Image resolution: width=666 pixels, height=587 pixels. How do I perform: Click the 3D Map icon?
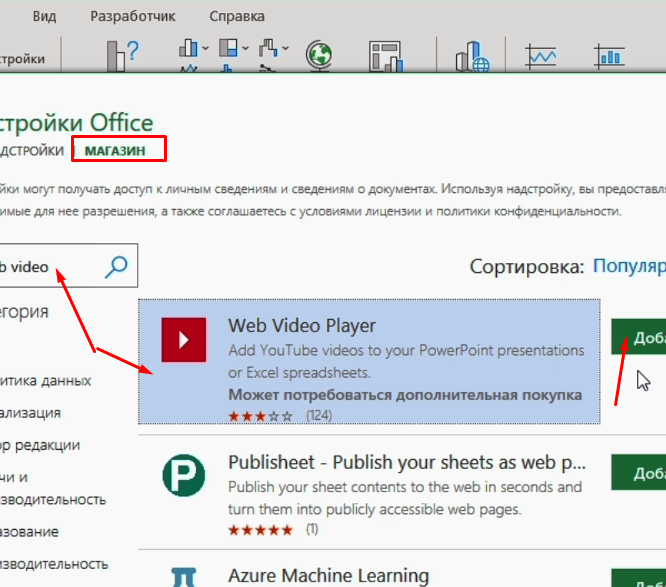[472, 56]
